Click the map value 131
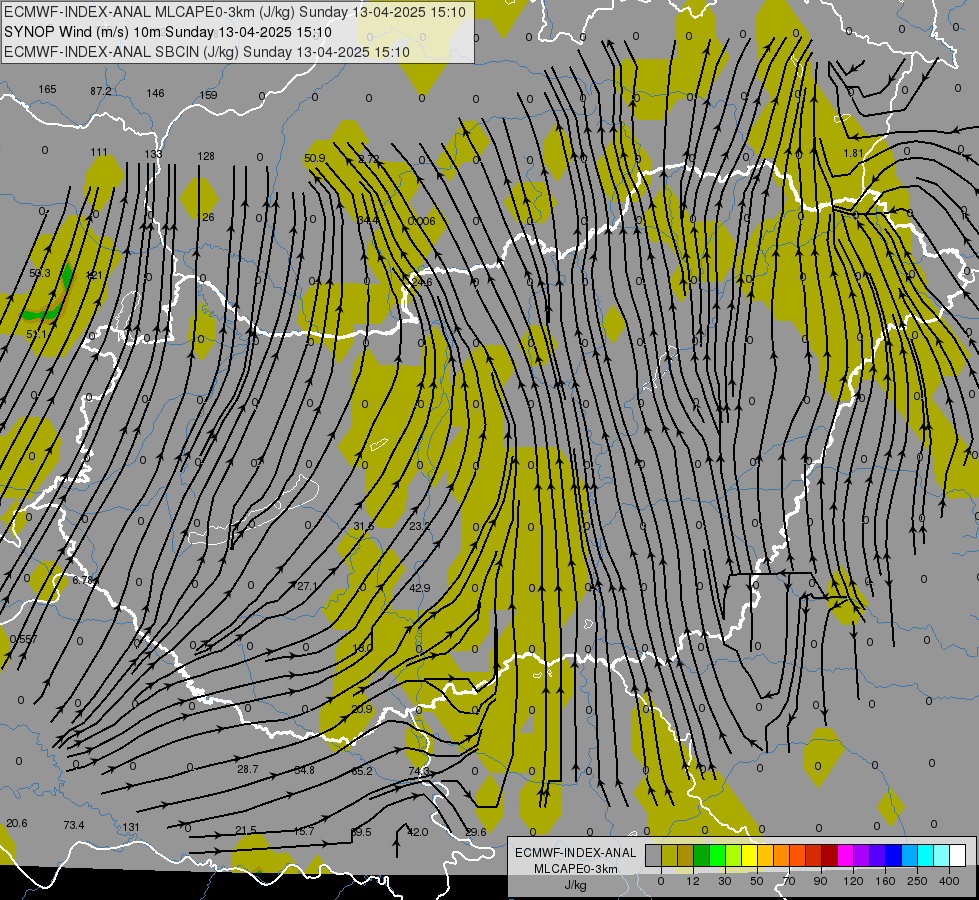 tap(130, 828)
